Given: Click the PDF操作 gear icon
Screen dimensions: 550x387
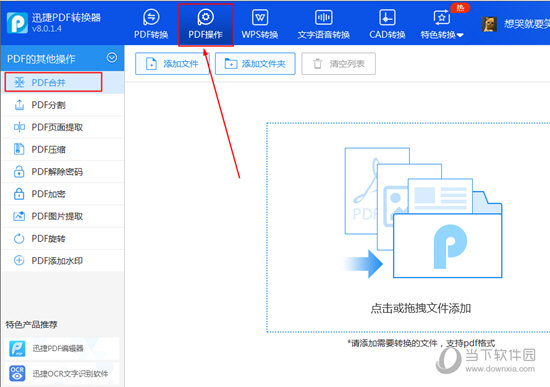Looking at the screenshot, I should (x=206, y=17).
